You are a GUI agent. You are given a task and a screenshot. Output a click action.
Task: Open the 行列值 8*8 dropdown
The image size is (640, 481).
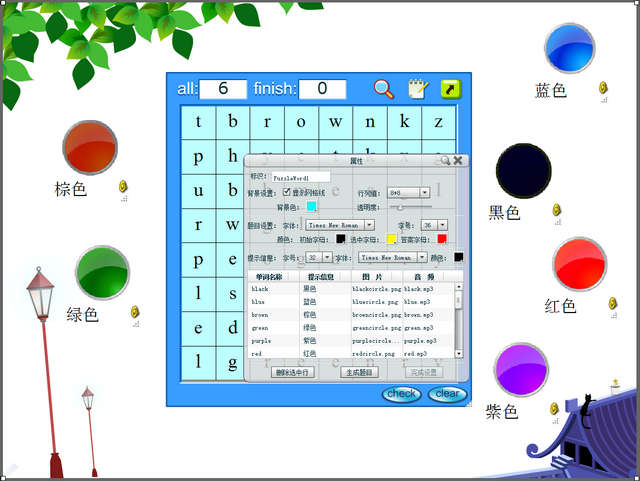tap(424, 192)
